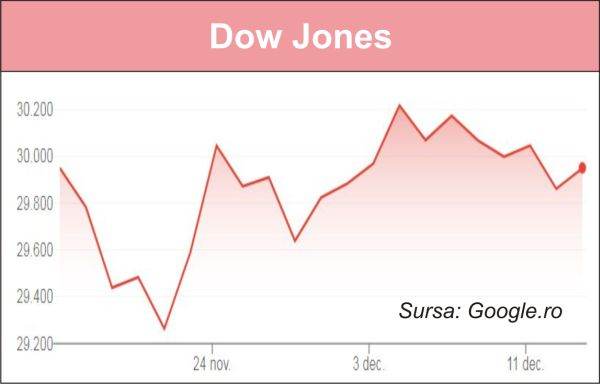This screenshot has width=600, height=384.
Task: Click the Dow Jones title text
Action: [x=300, y=36]
